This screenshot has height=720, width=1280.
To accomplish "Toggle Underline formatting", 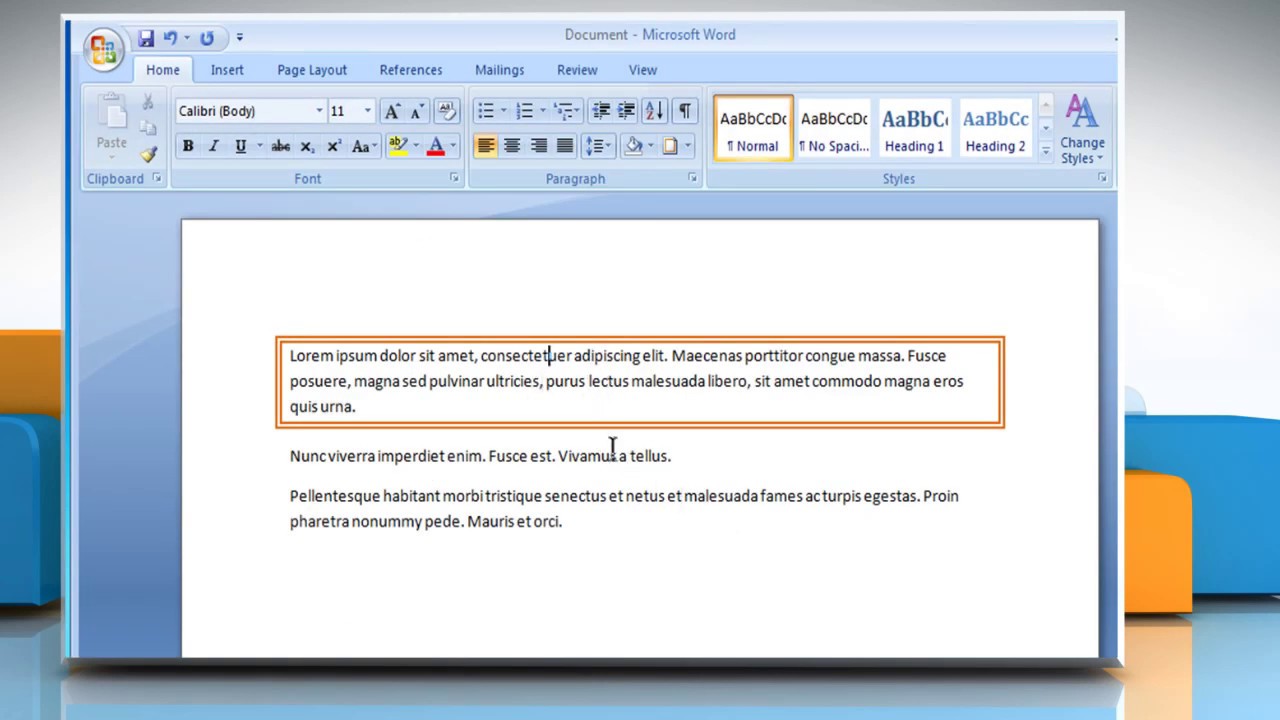I will tap(240, 146).
